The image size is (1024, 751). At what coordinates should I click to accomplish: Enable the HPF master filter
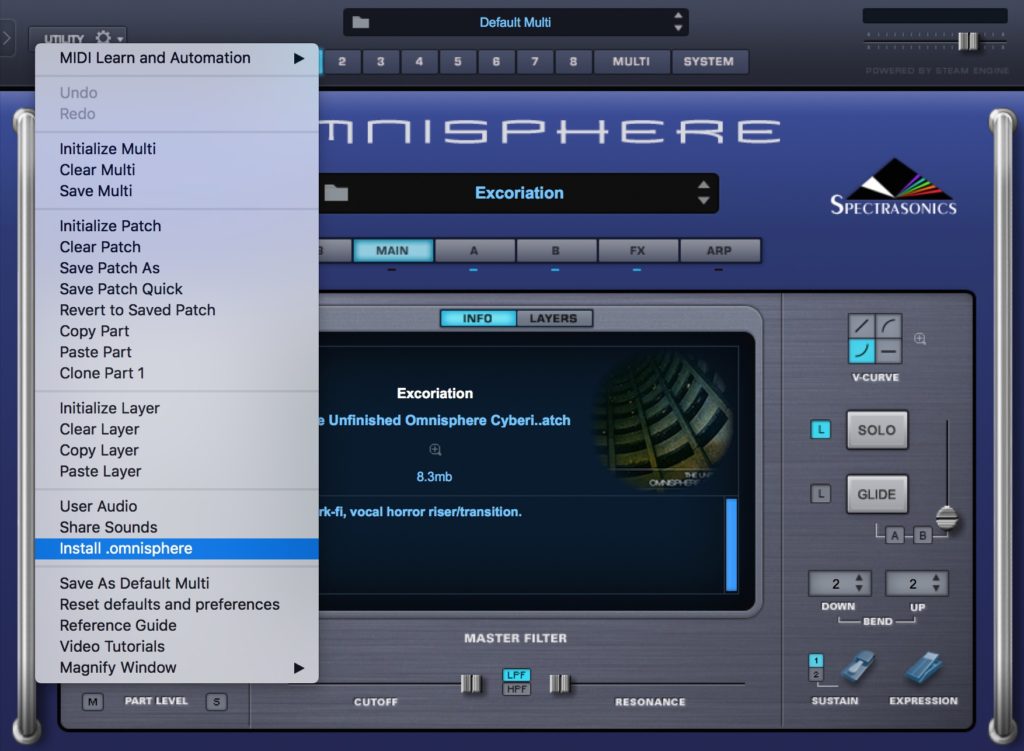click(x=516, y=688)
